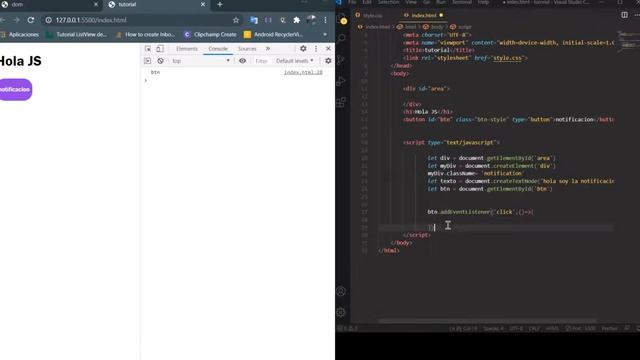Switch to Console tab in DevTools
The width and height of the screenshot is (640, 360).
coord(218,49)
